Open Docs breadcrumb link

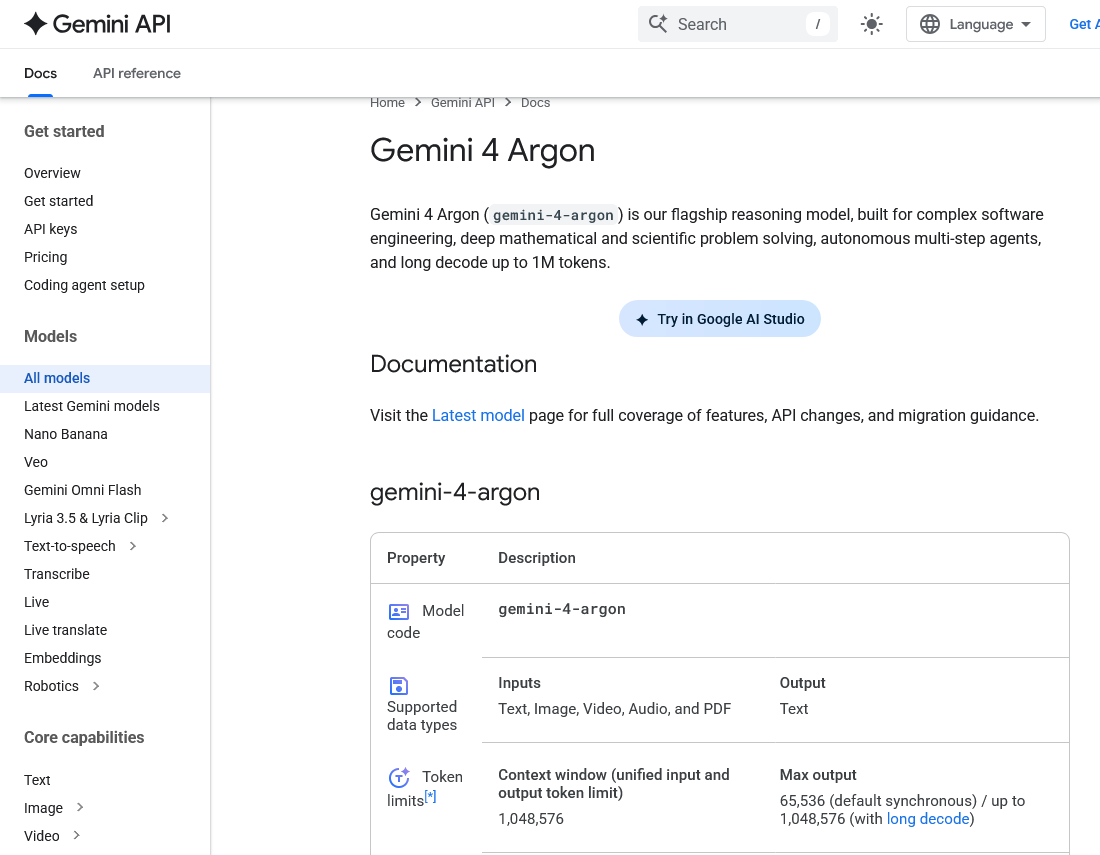[x=535, y=102]
